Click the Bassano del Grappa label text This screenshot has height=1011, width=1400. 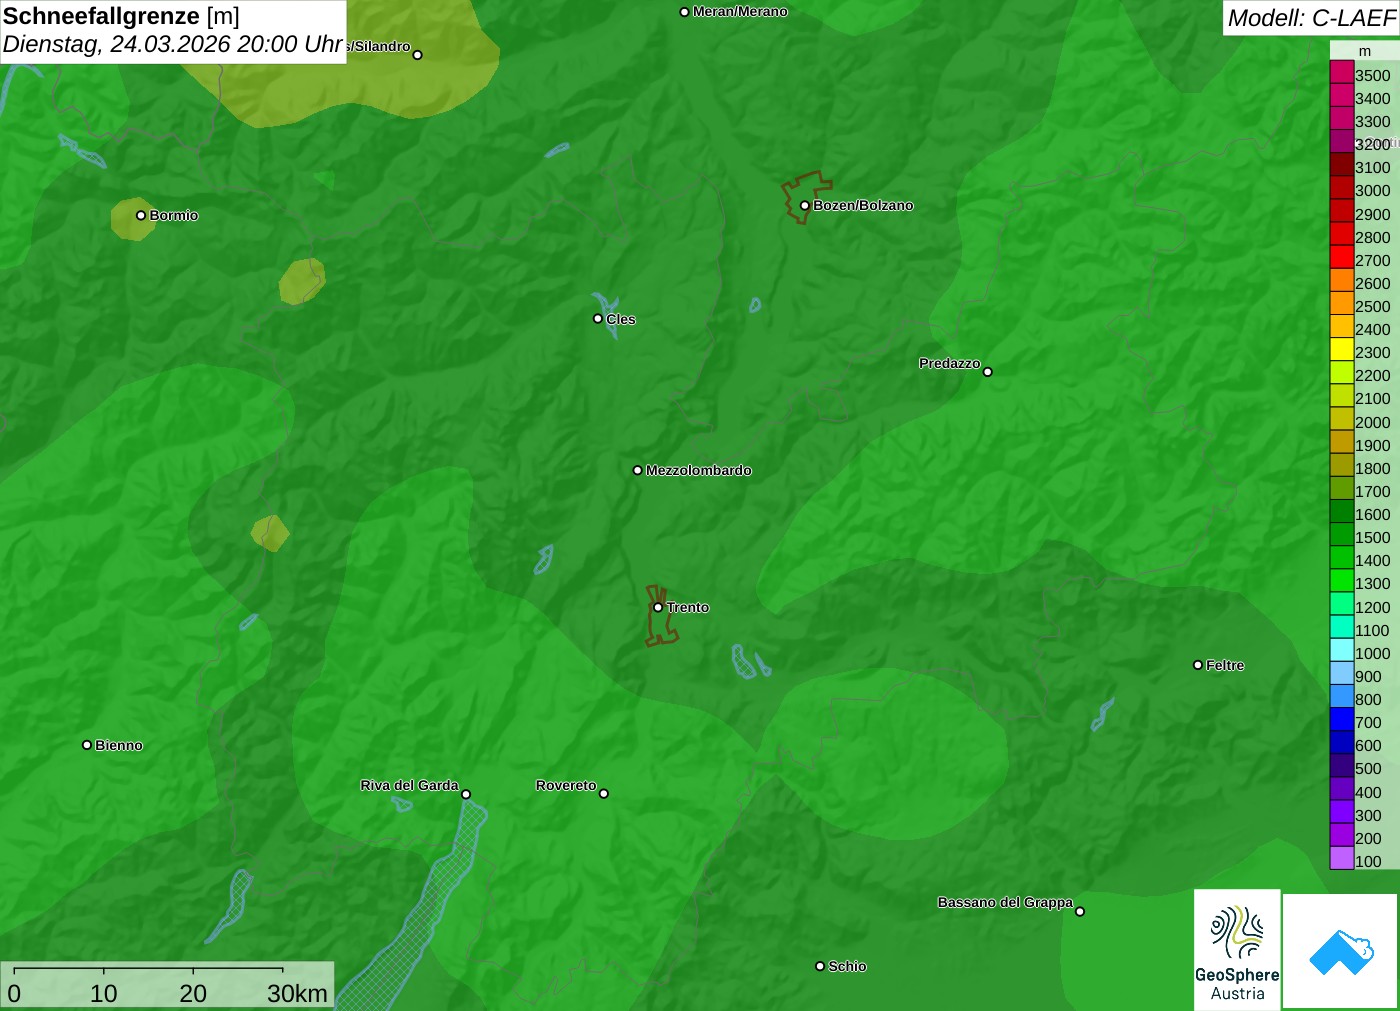point(1005,902)
